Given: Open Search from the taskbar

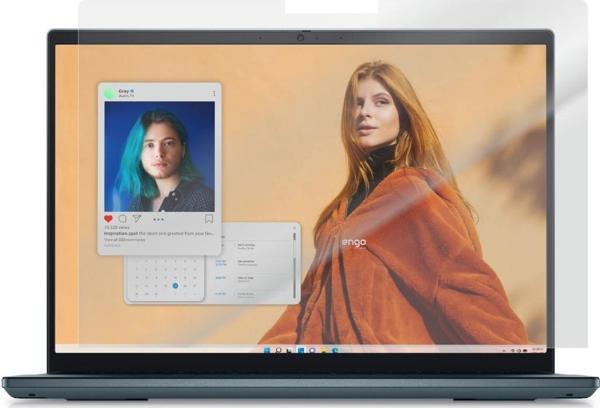Looking at the screenshot, I should pyautogui.click(x=279, y=350).
